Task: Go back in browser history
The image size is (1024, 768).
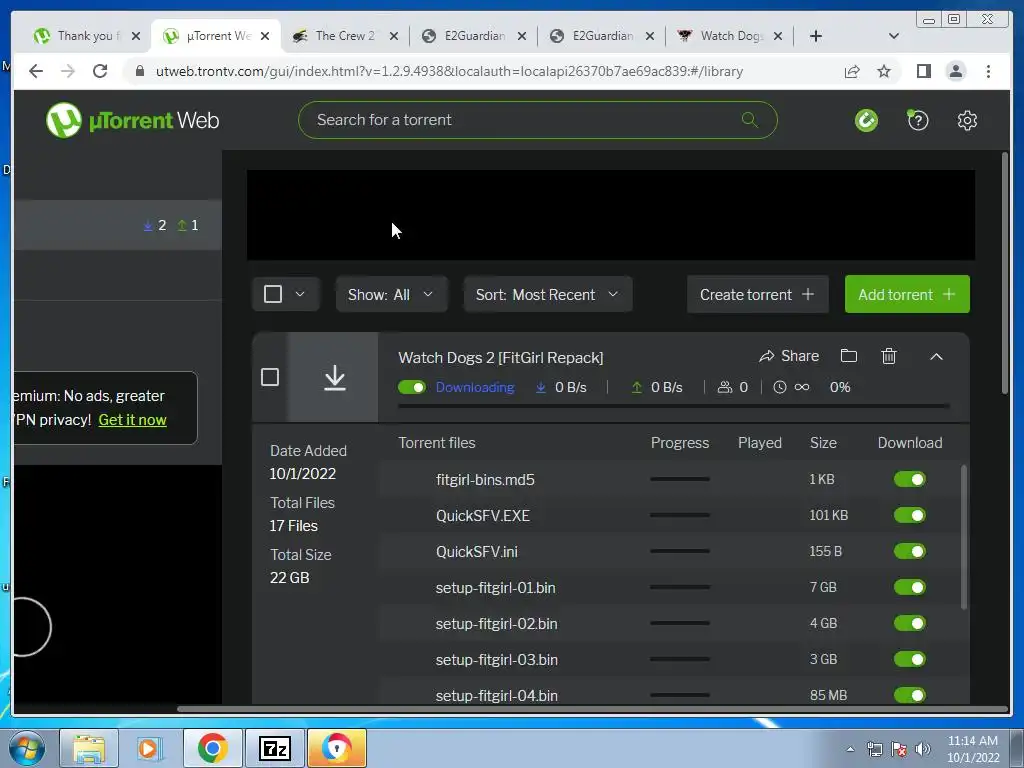Action: (x=36, y=71)
